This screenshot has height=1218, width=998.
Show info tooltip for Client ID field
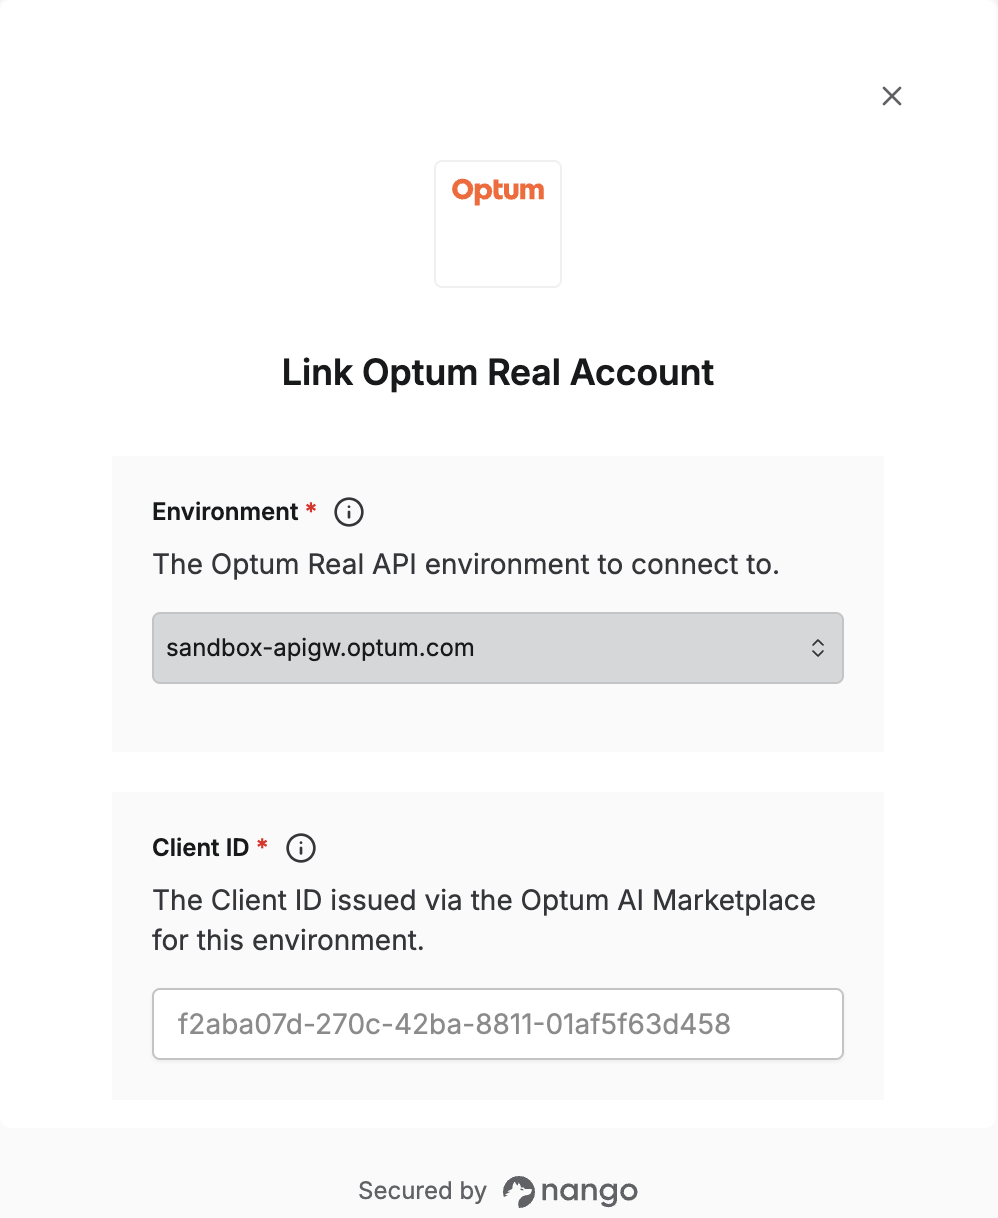click(301, 848)
